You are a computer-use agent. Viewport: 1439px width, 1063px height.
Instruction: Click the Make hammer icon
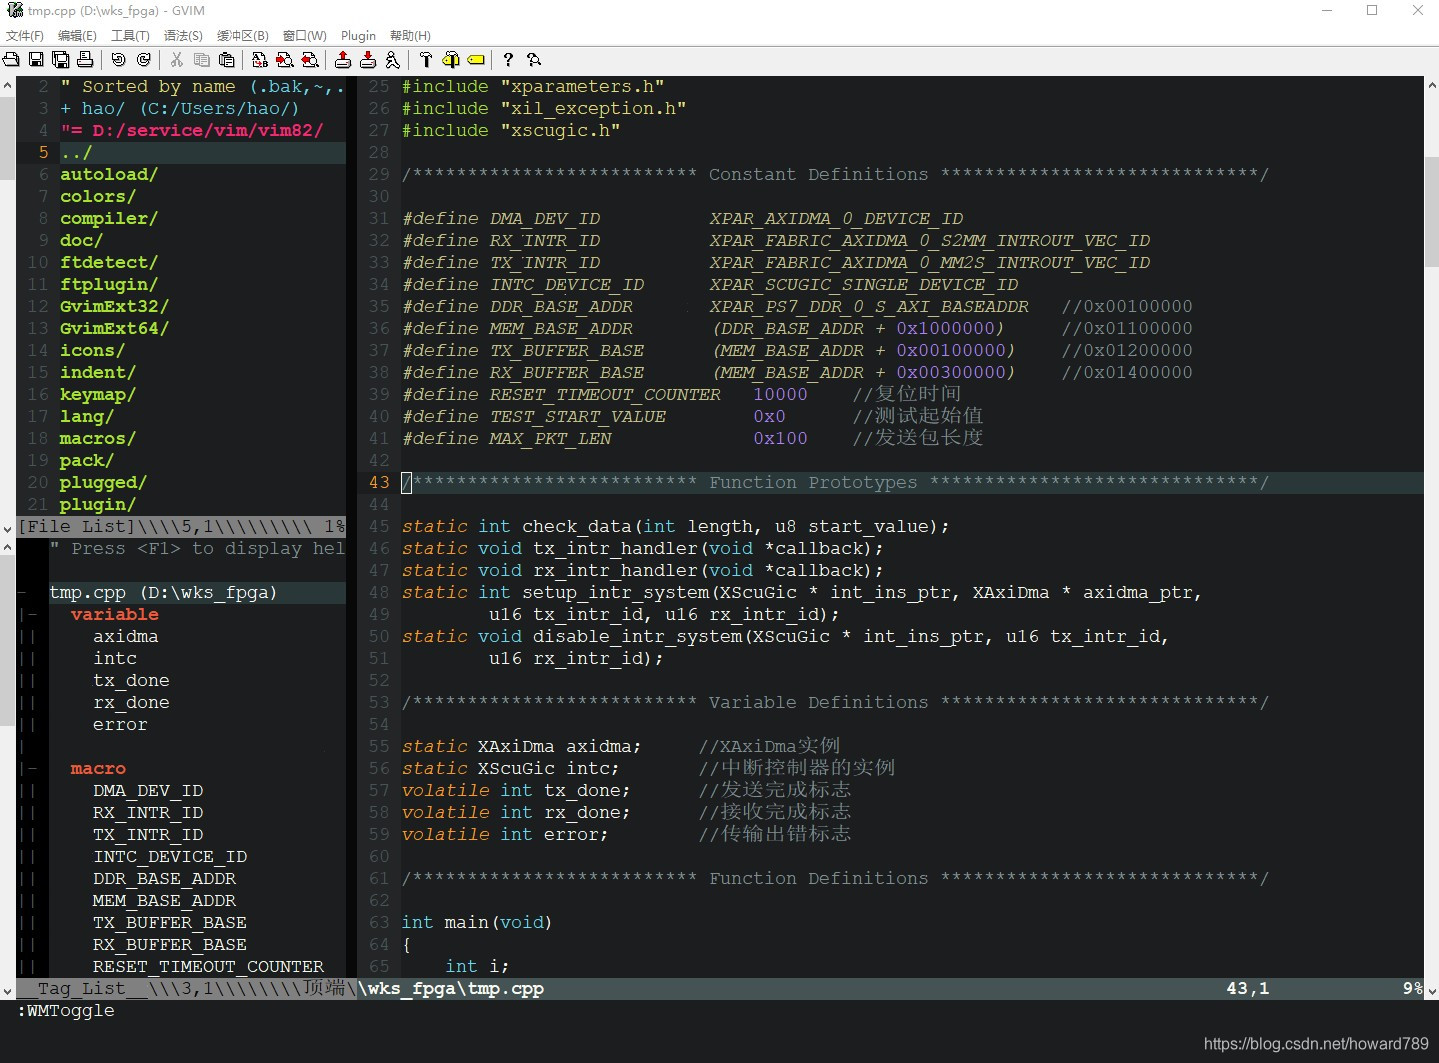pyautogui.click(x=426, y=60)
